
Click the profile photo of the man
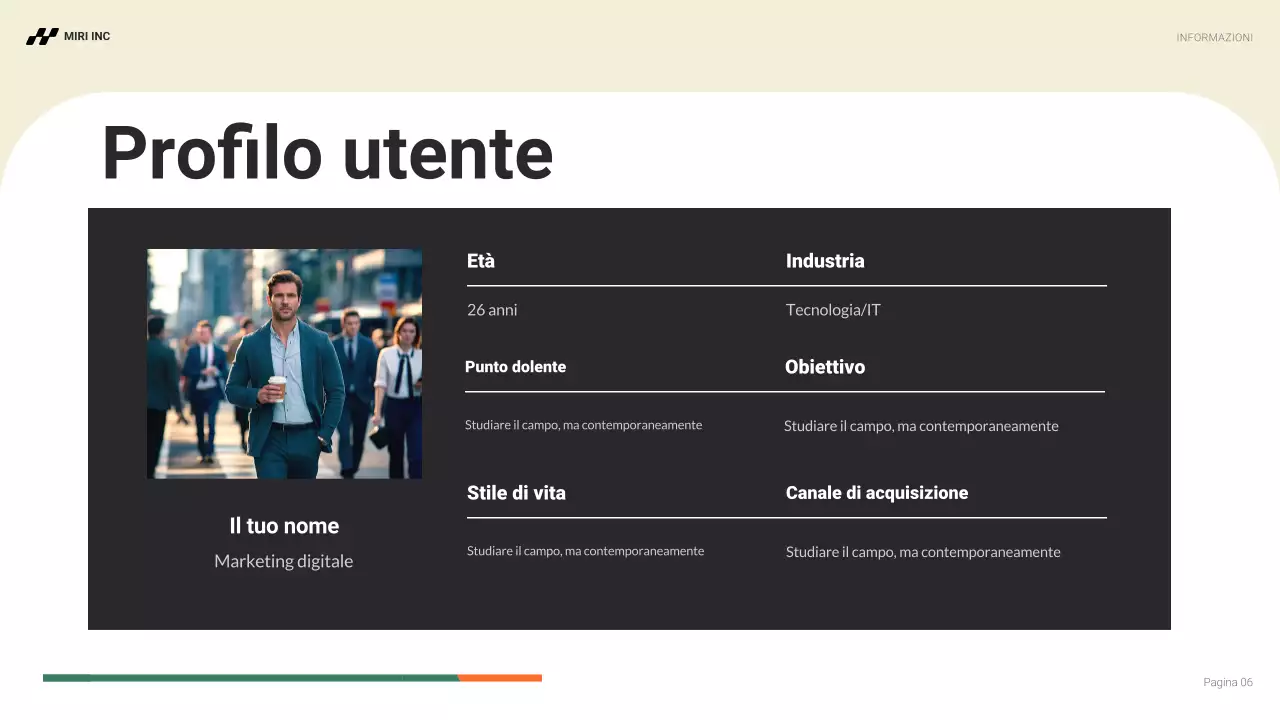tap(284, 364)
